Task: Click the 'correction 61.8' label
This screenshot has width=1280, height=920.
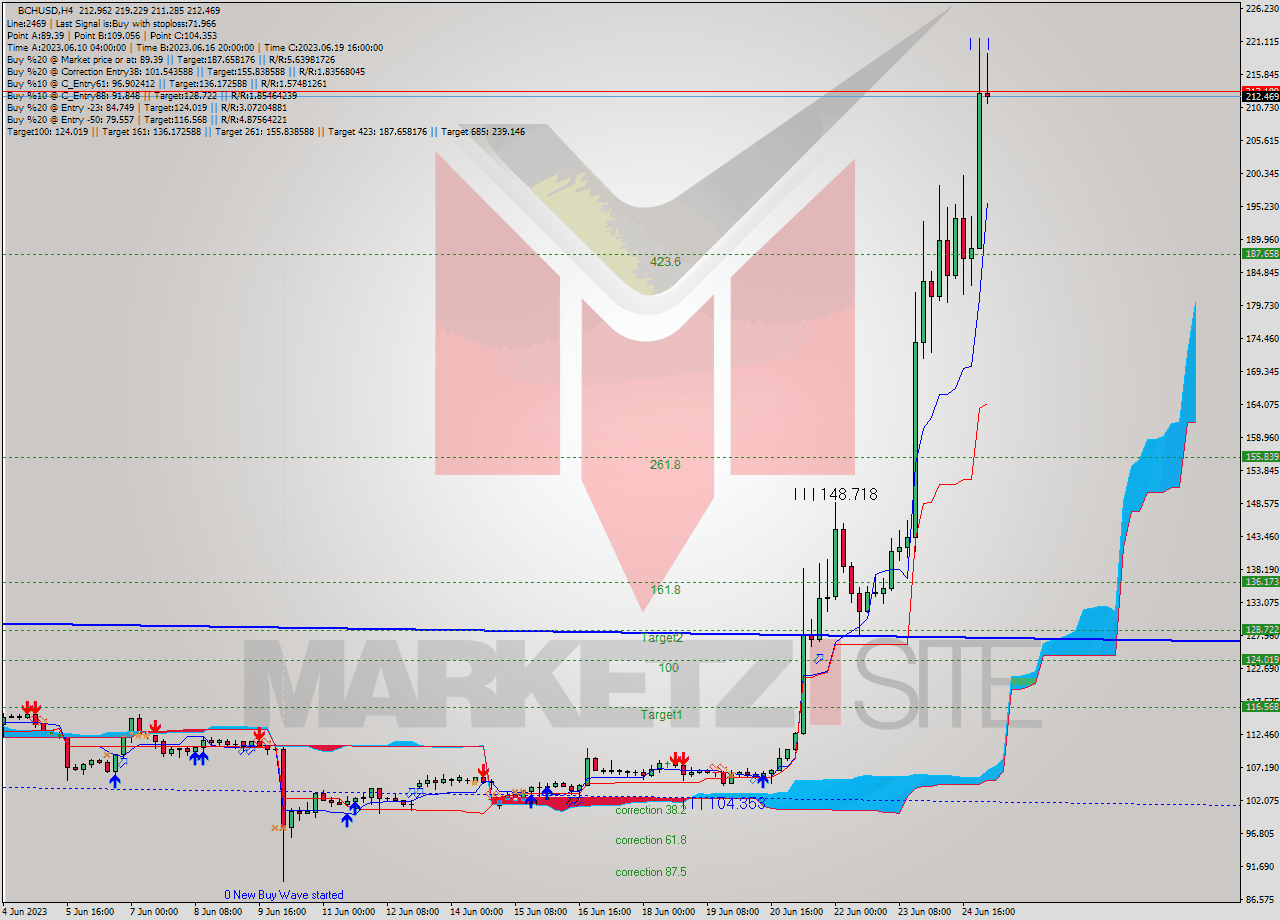Action: 650,840
